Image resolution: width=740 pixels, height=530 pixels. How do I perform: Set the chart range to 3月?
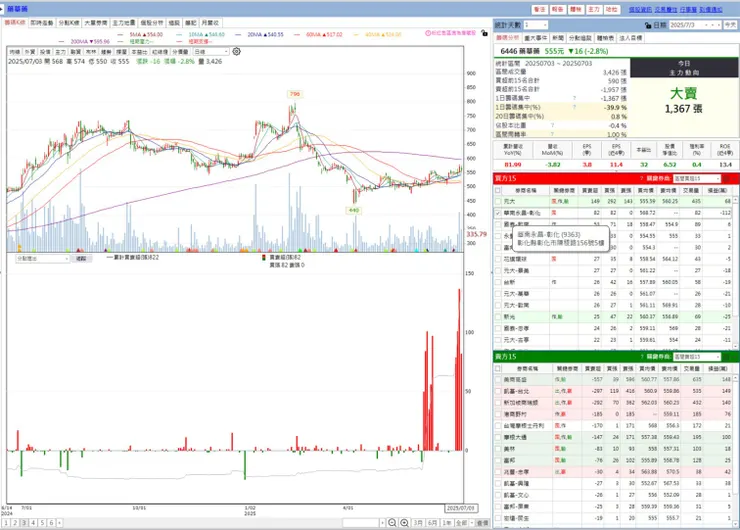pyautogui.click(x=418, y=523)
